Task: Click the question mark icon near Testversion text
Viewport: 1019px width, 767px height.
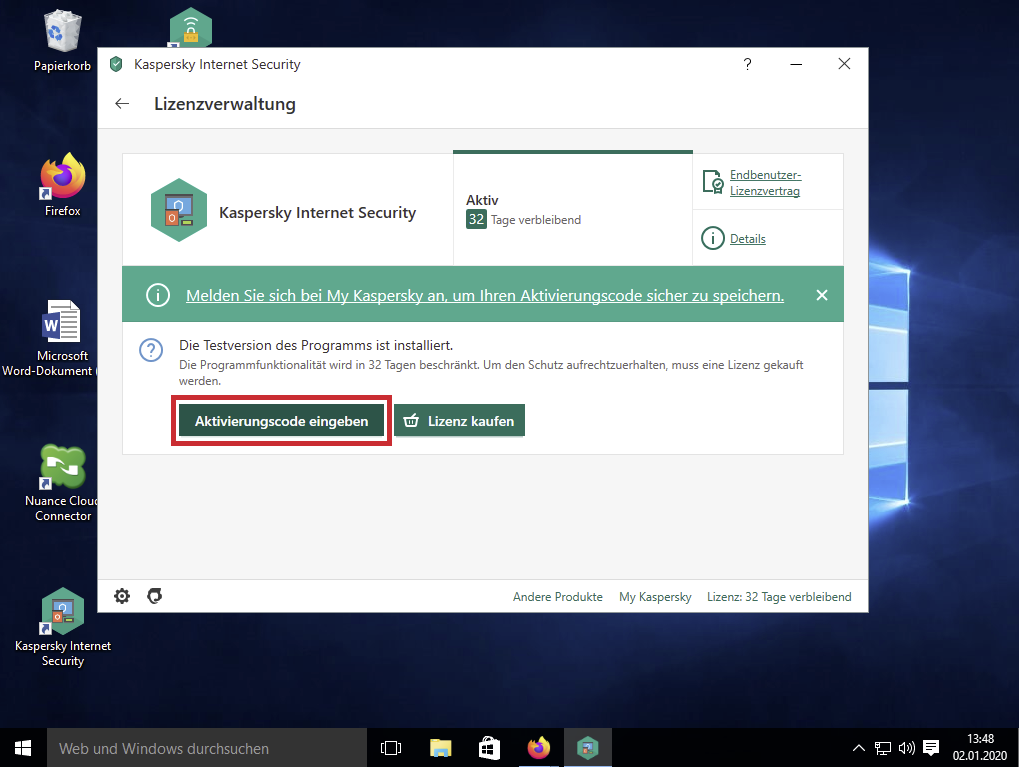Action: click(151, 350)
